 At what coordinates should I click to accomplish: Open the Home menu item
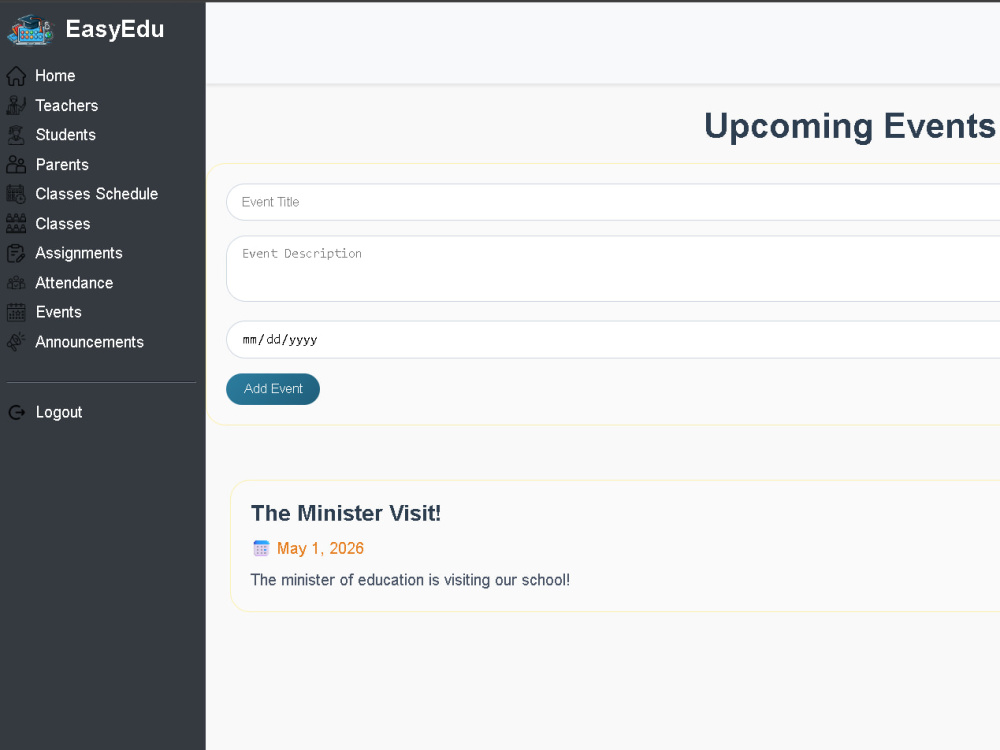55,76
